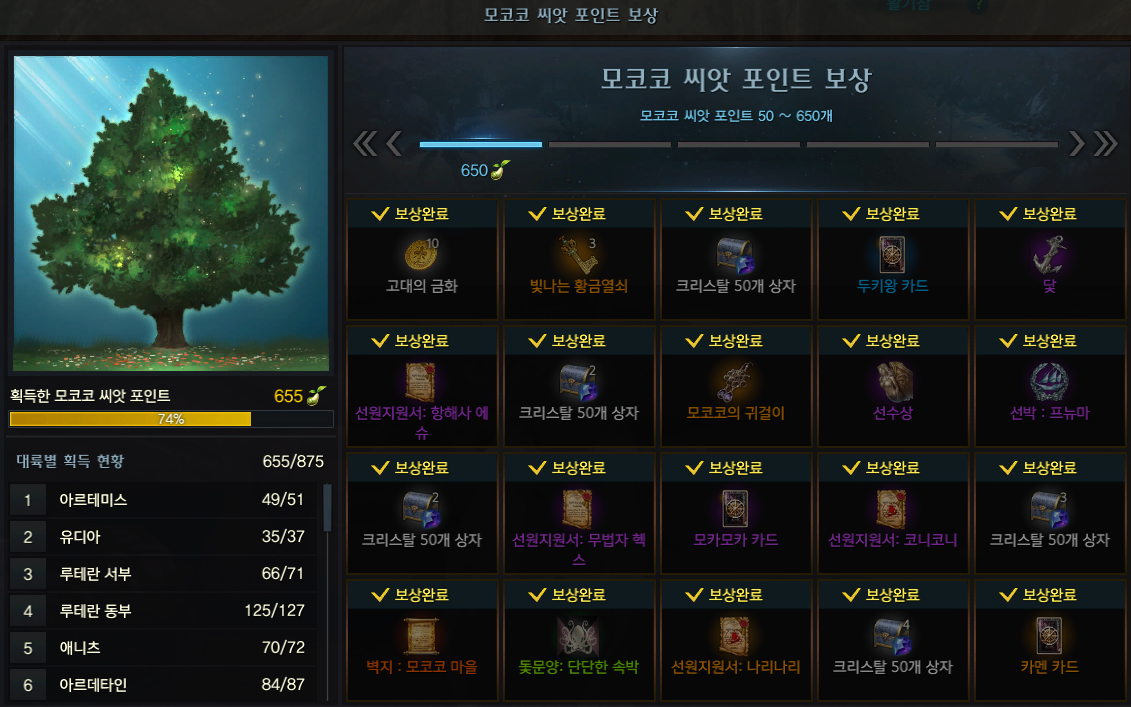
Task: Click the Mokoko village wallpaper scroll icon
Action: (421, 636)
